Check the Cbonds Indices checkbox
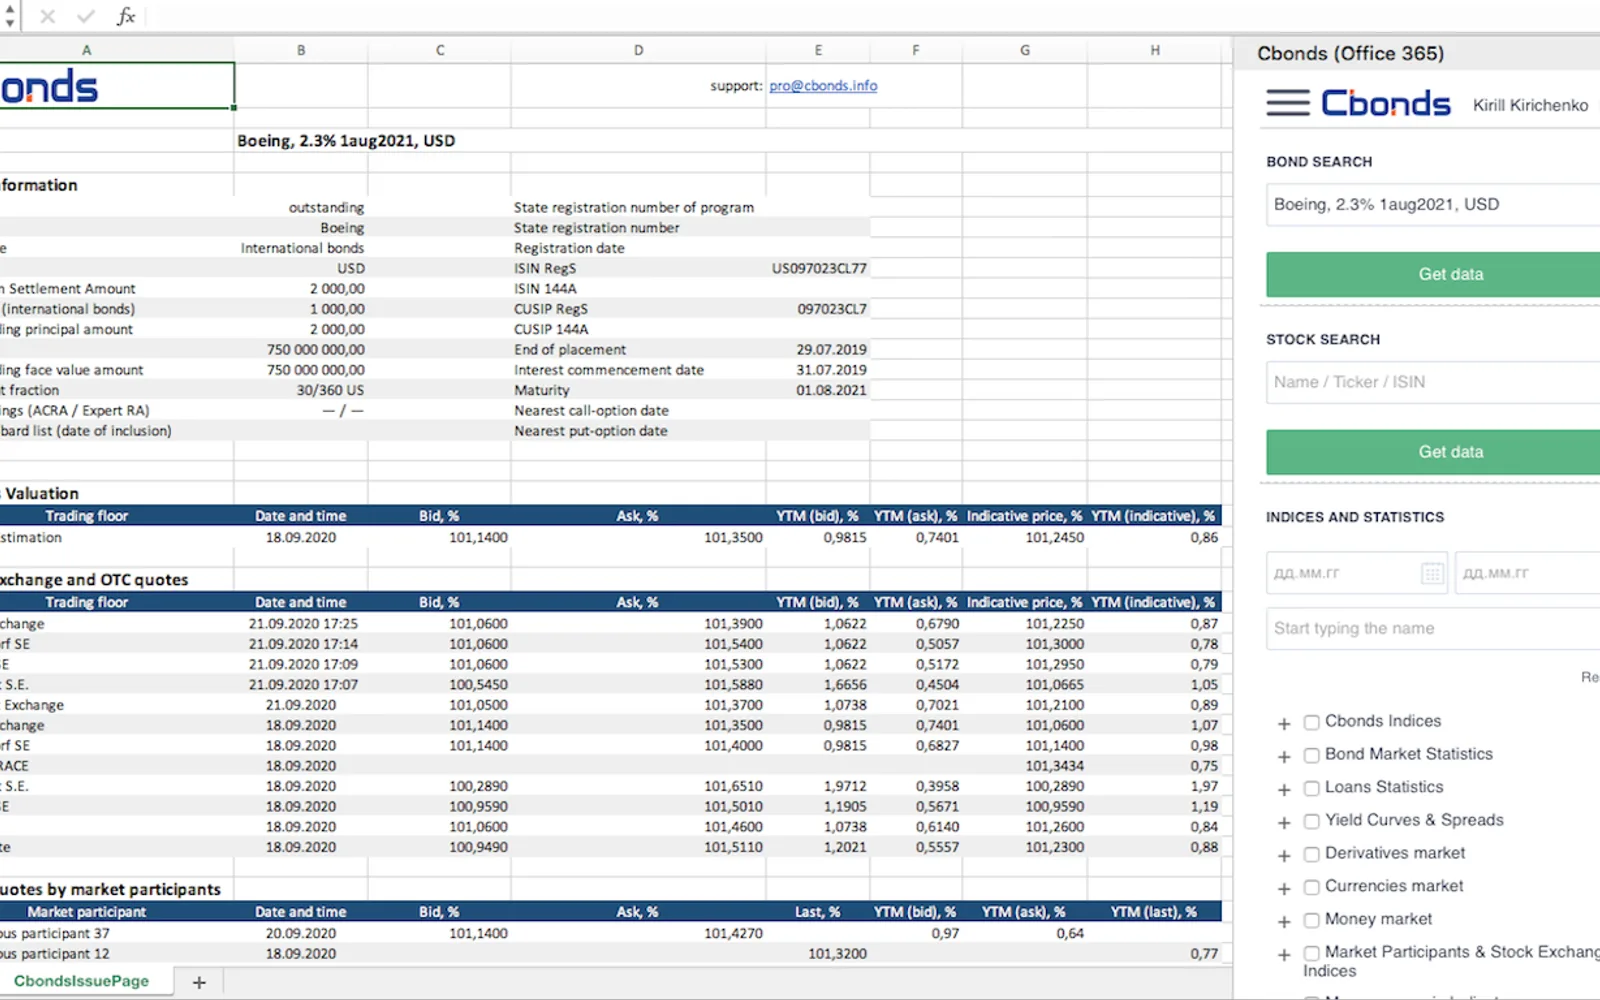The height and width of the screenshot is (1000, 1600). click(1311, 723)
